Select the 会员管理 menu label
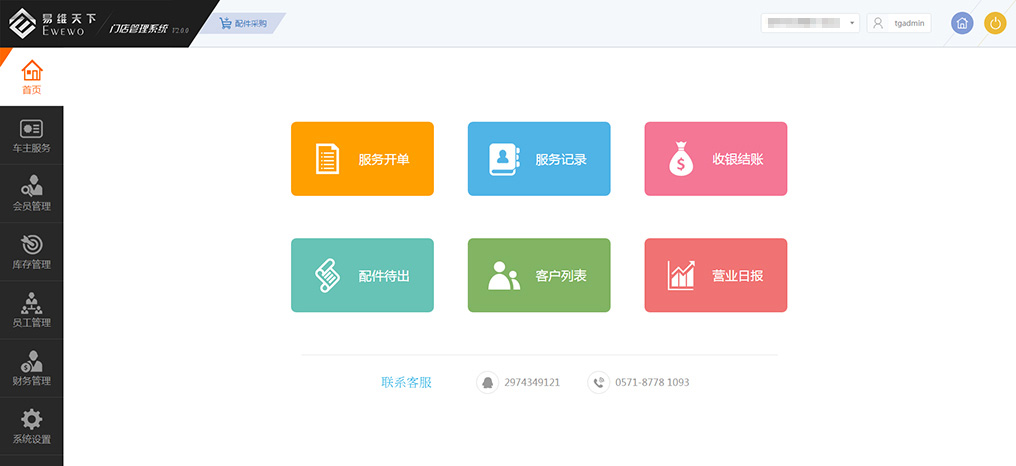The image size is (1016, 466). click(x=32, y=207)
